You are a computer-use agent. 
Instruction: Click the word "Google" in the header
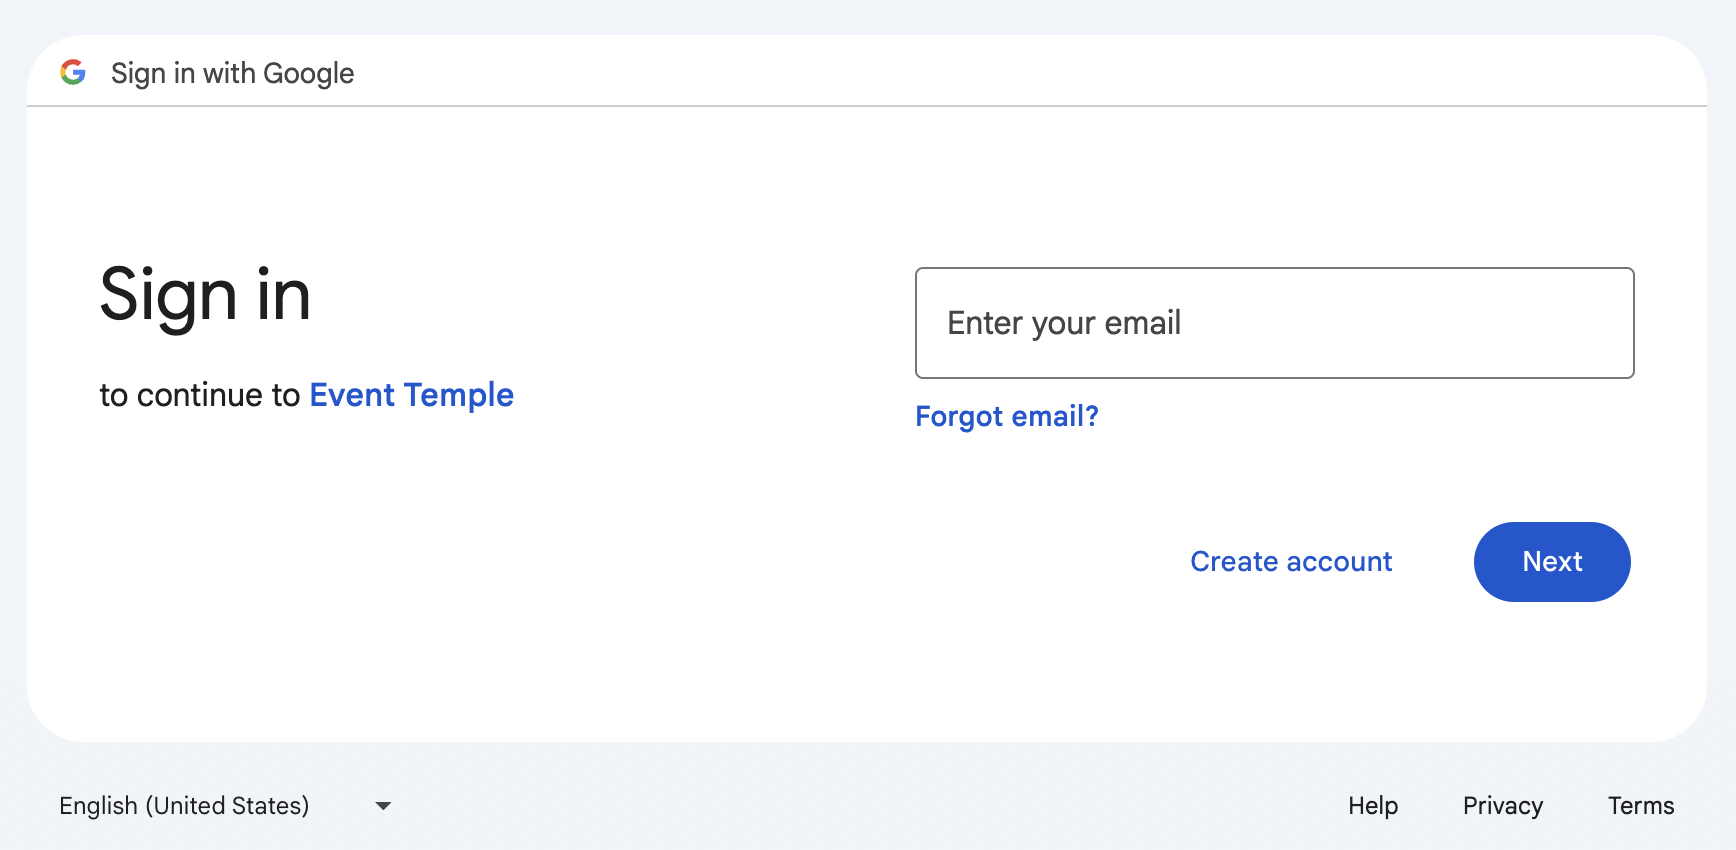[308, 73]
